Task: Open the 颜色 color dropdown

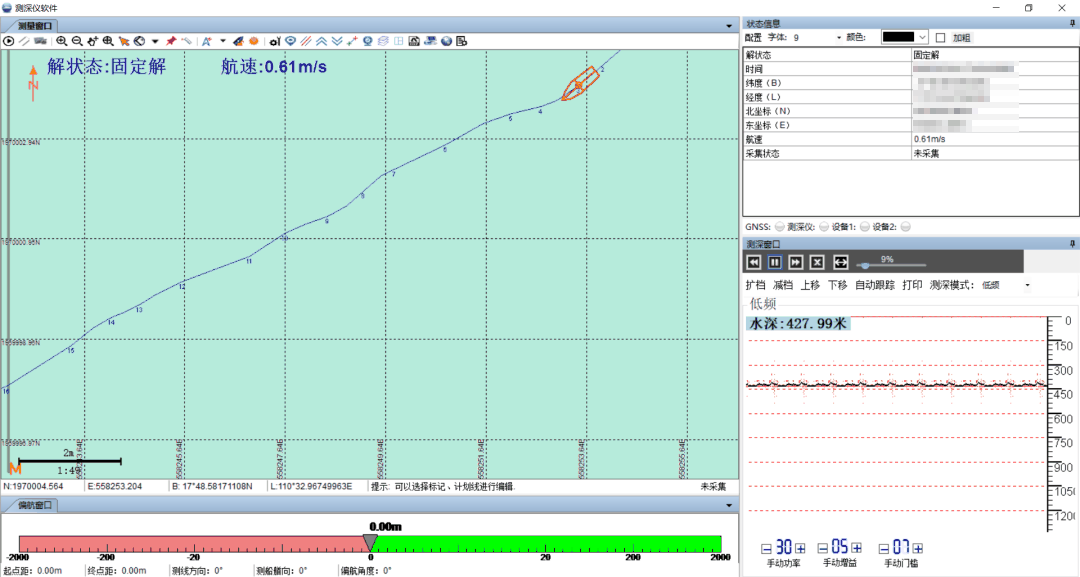Action: pyautogui.click(x=922, y=37)
